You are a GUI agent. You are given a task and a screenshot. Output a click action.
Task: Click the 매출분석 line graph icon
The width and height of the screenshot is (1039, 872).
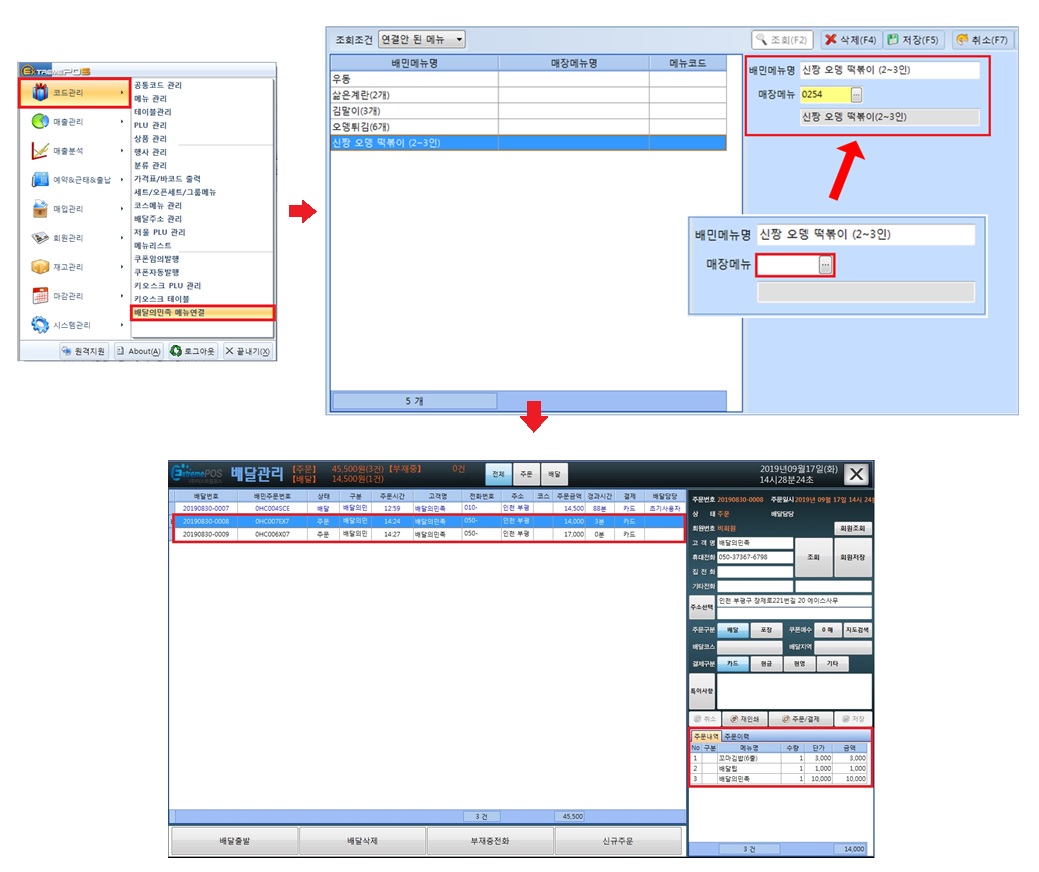40,151
